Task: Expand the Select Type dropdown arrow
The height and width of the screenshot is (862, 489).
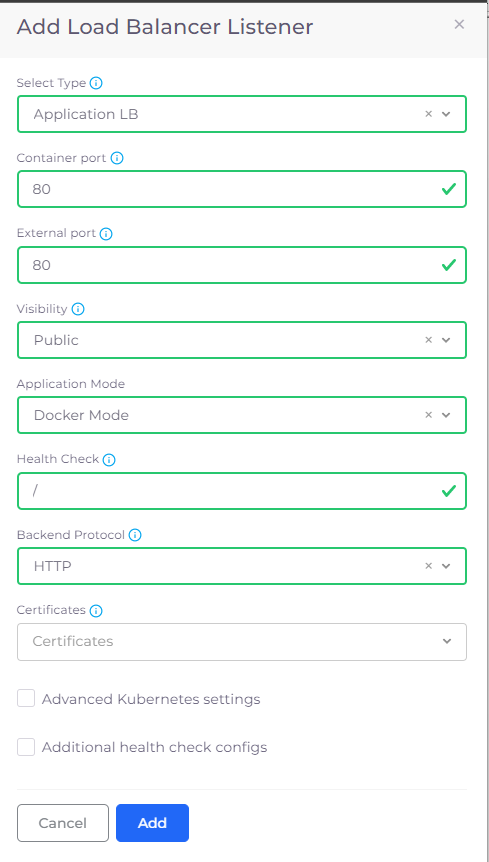Action: (446, 114)
